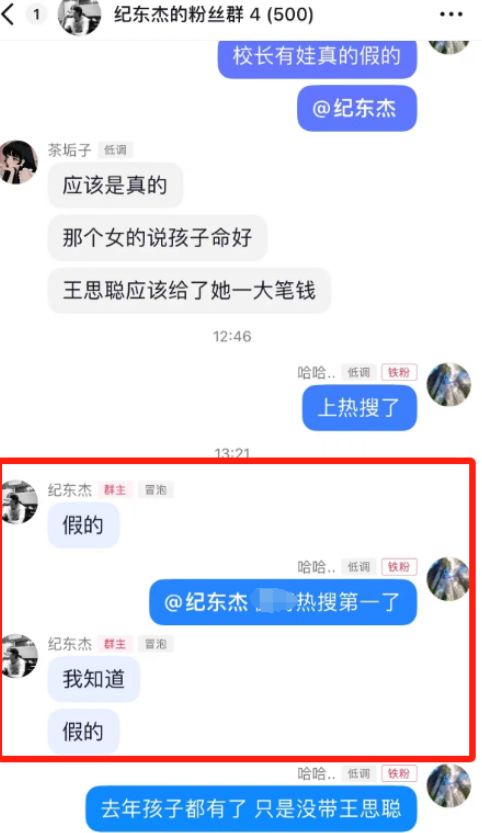Tap the 我知道 message bubble
Viewport: 482px width, 833px height.
click(94, 679)
